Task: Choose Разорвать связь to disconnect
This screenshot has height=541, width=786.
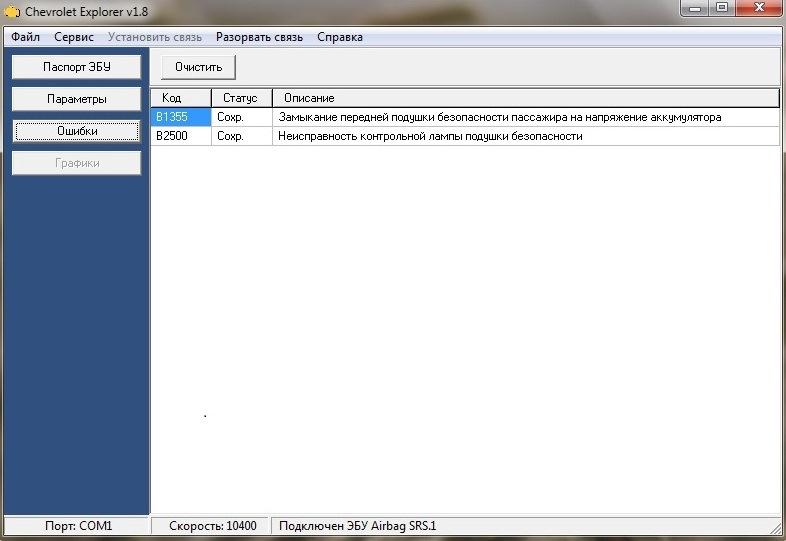Action: (x=259, y=37)
